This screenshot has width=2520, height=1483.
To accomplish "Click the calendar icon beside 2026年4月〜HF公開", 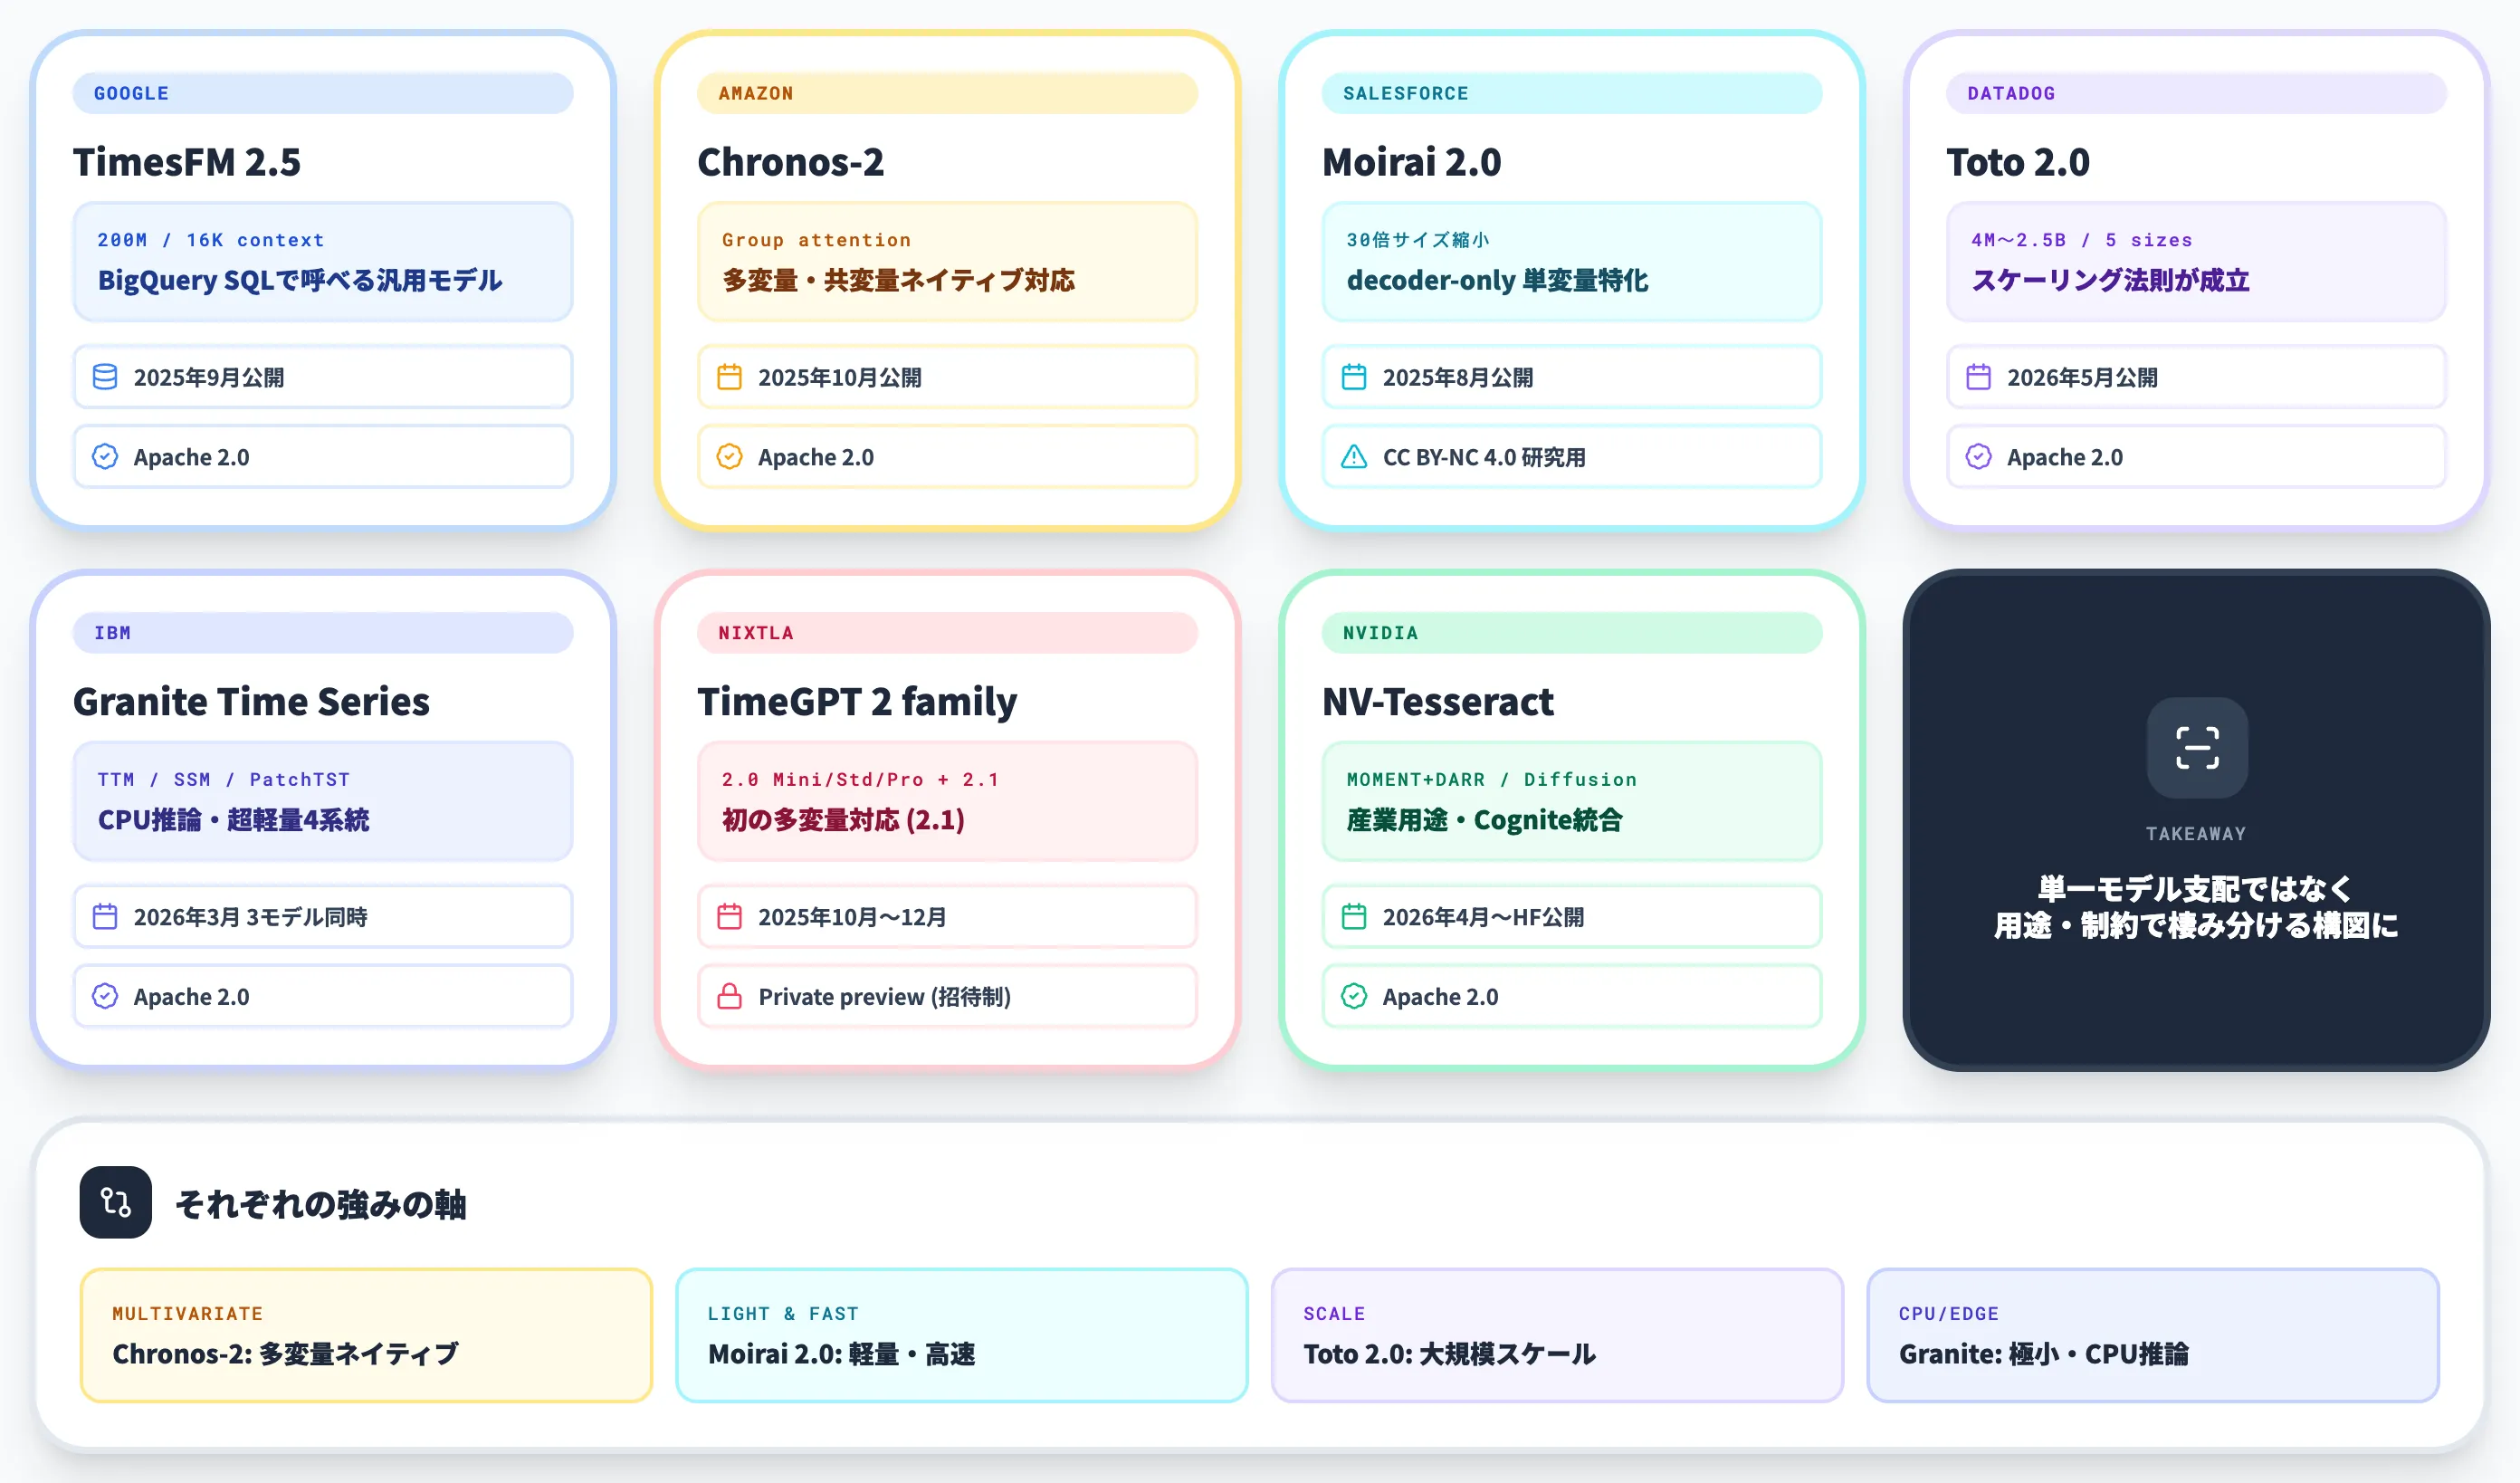I will point(1354,917).
